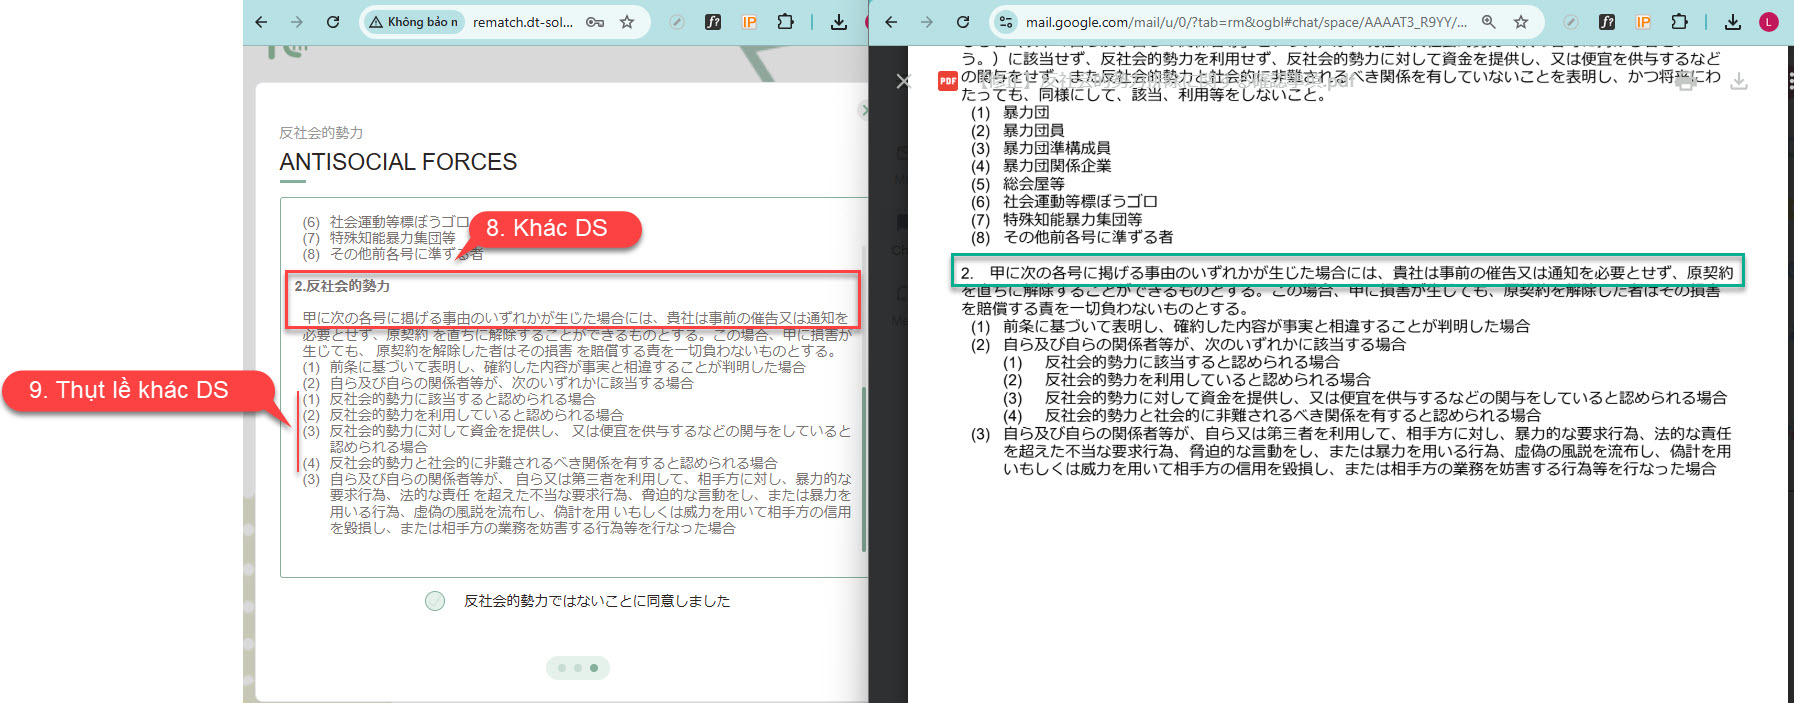This screenshot has width=1794, height=703.
Task: Click the f? font extension in right browser
Action: tap(1607, 22)
